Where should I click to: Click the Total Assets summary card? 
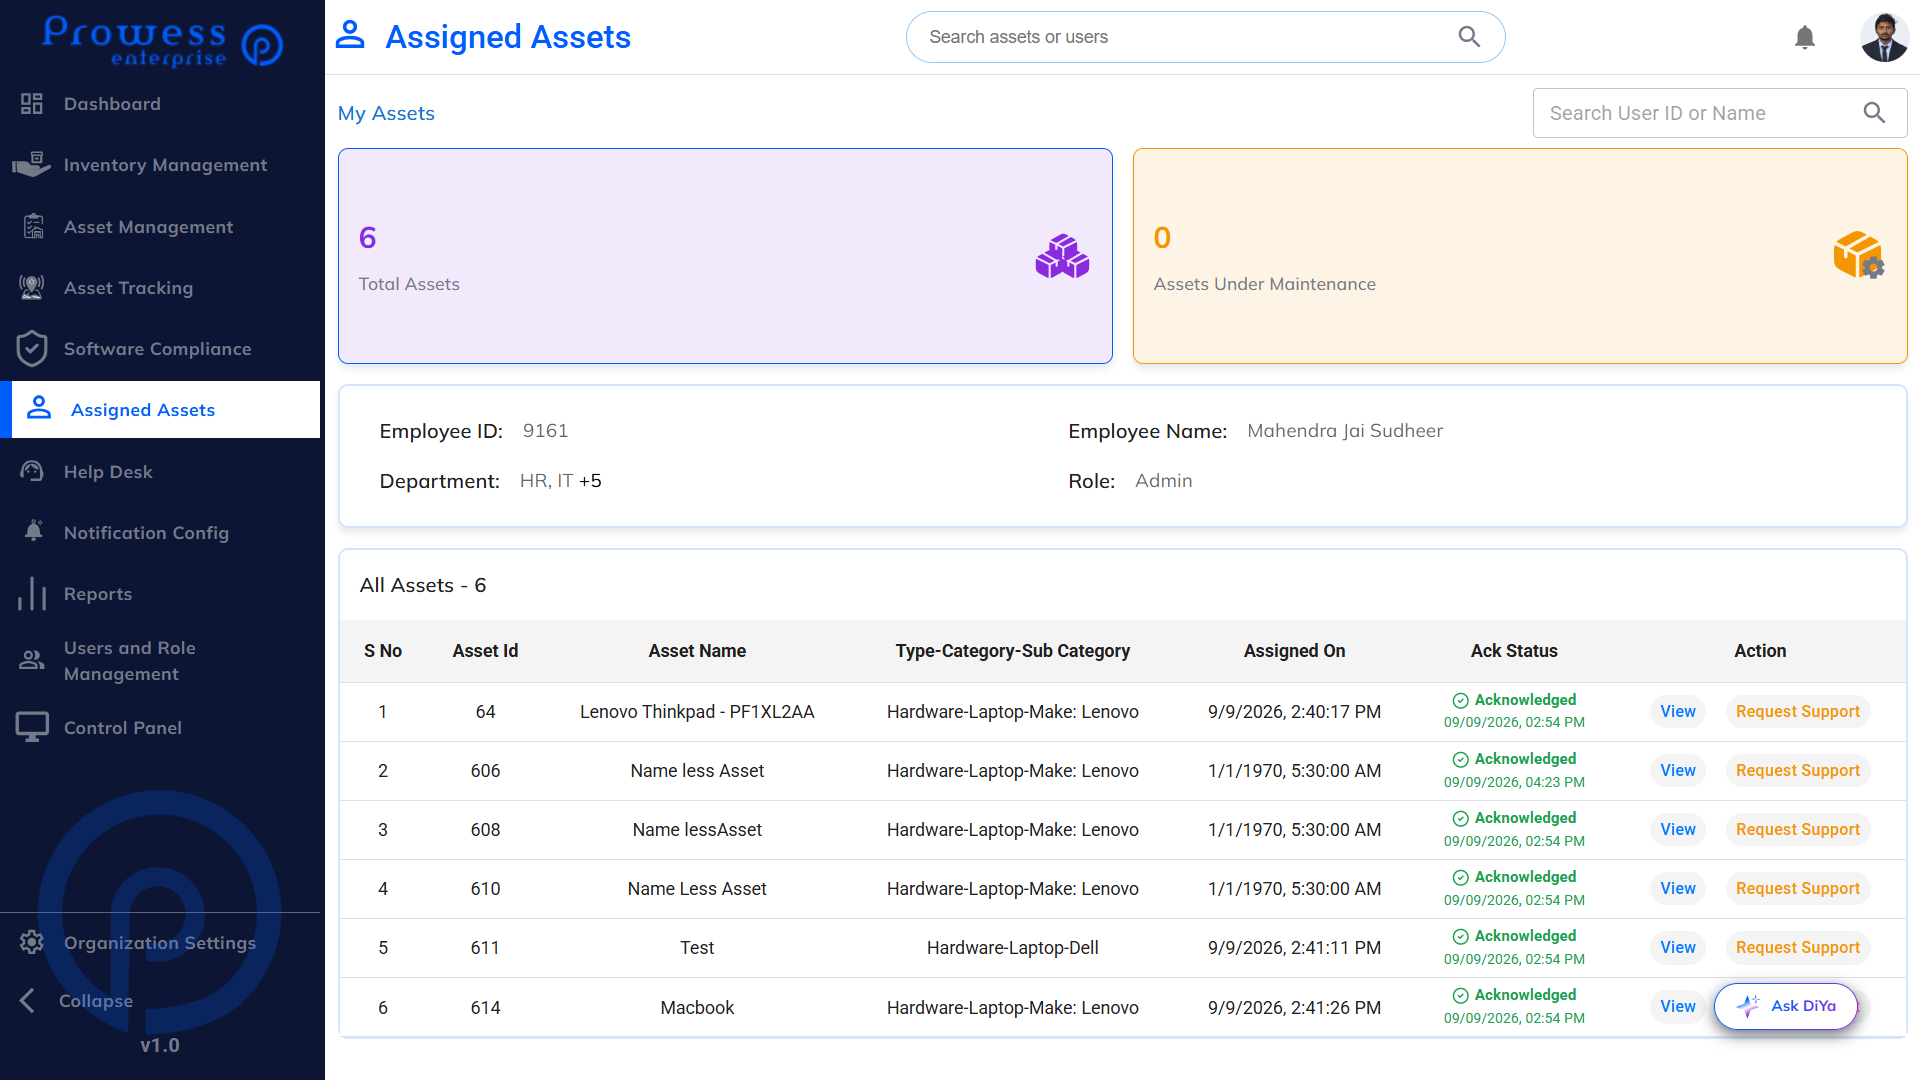tap(725, 256)
